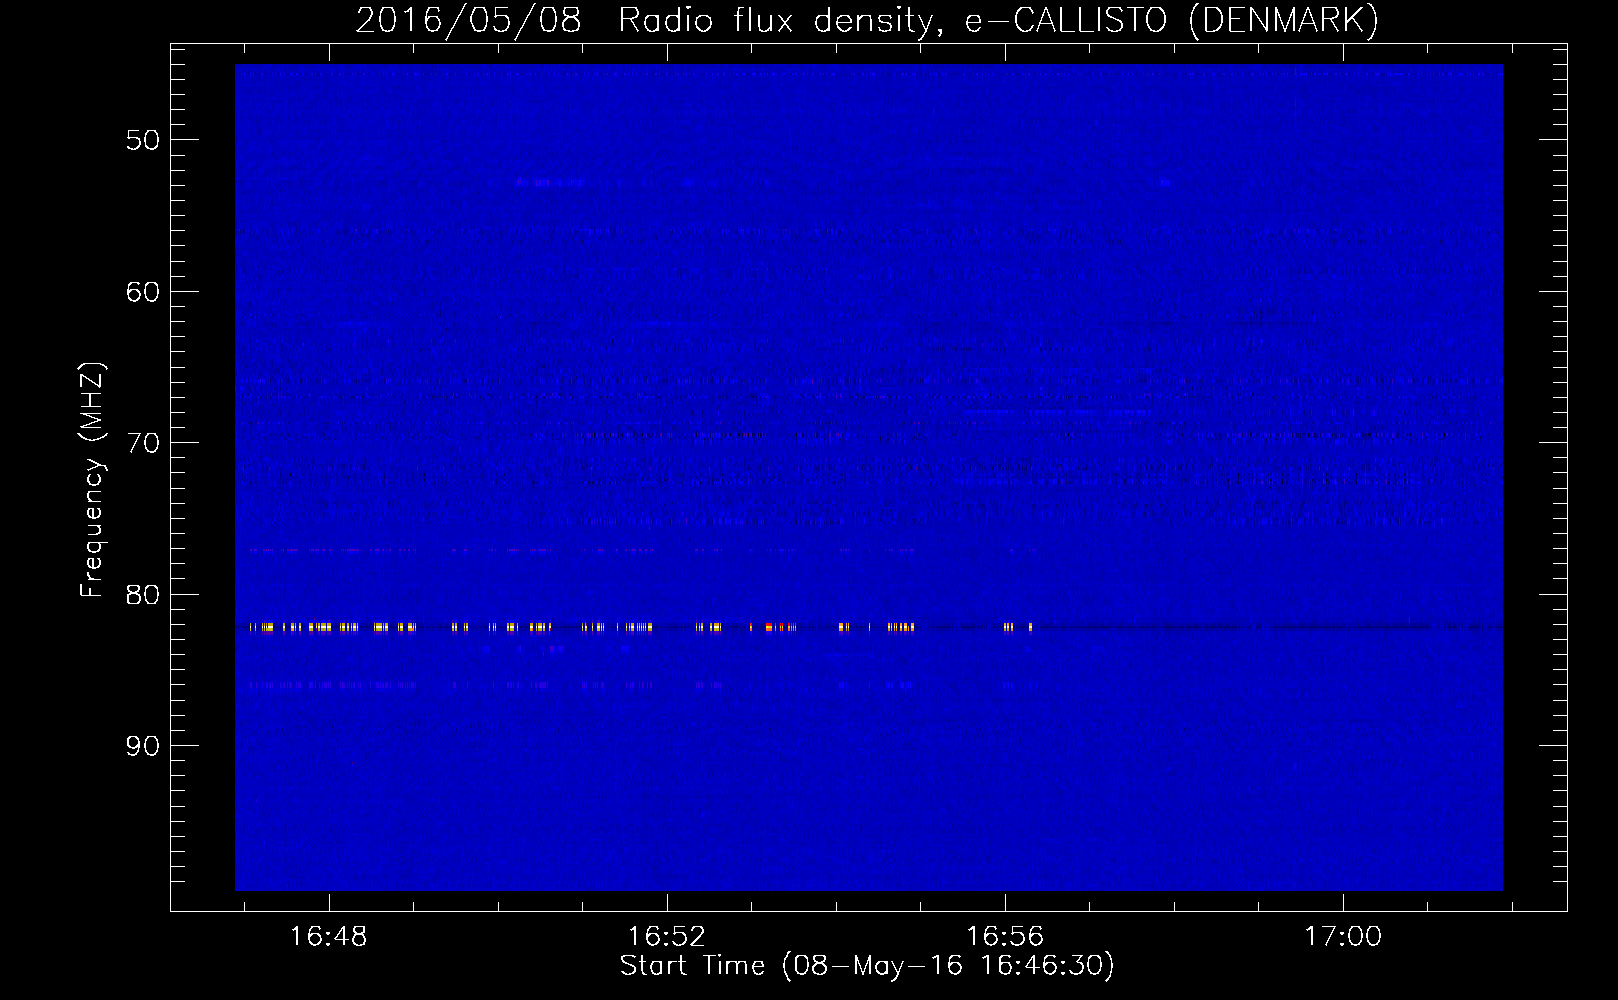
Task: Click the 'Start Time (08-May-16 16:46:30)' label
Action: click(x=867, y=966)
